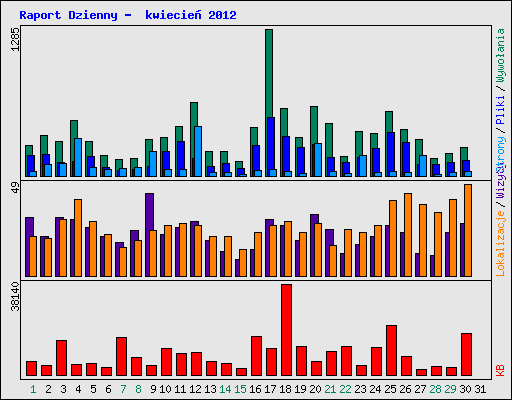
Task: Click the 38140 y-axis label
Action: (15, 296)
